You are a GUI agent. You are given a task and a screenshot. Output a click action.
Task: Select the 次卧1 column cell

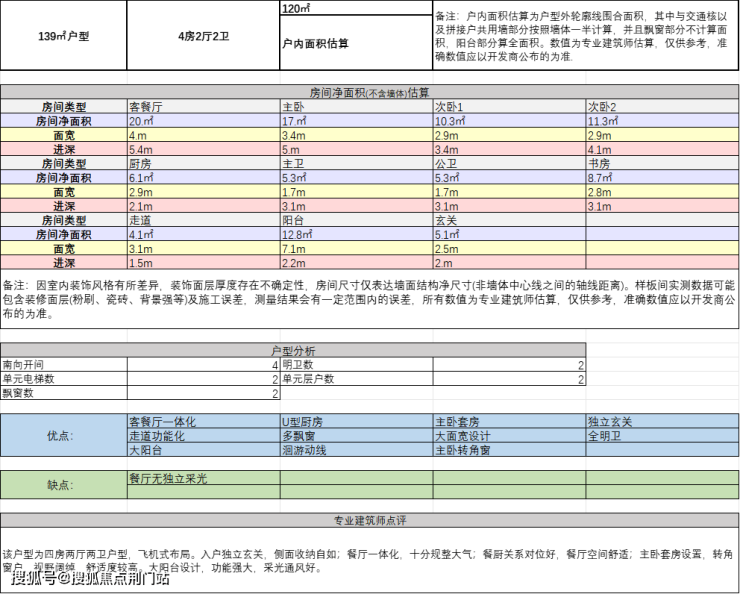508,106
